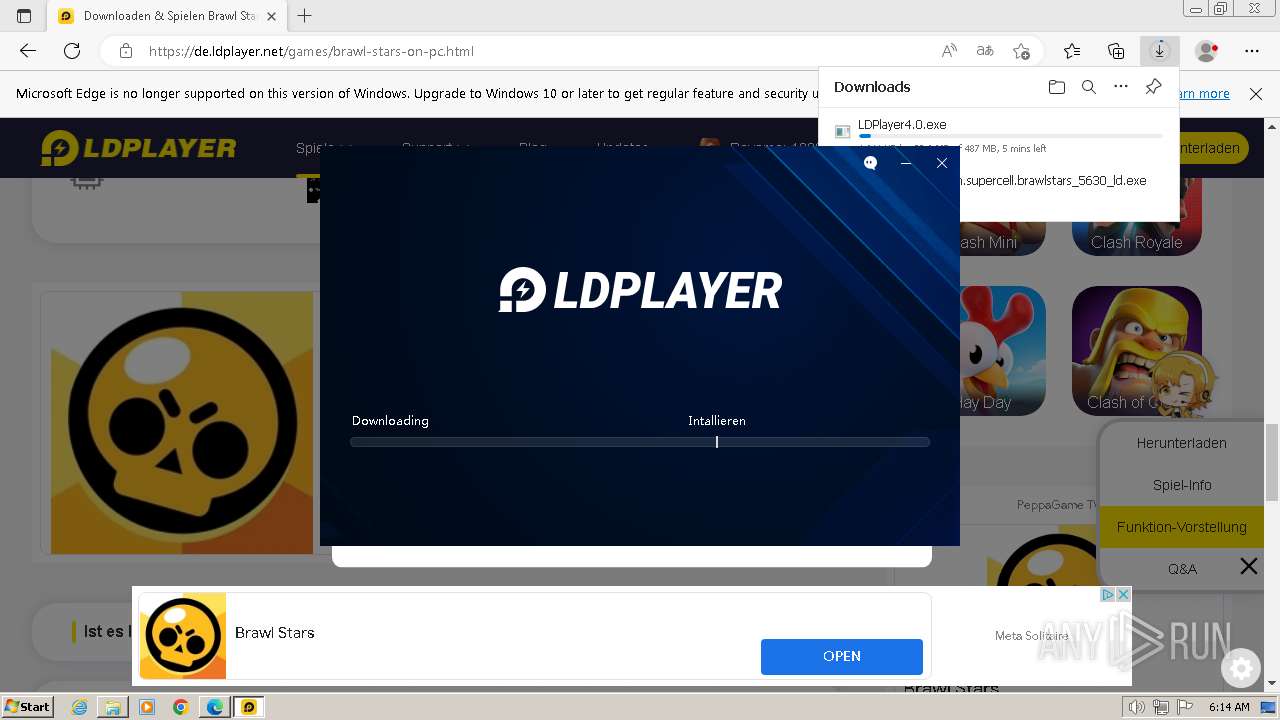Select the LDPlayer4.0.exe download entry
The width and height of the screenshot is (1280, 720).
999,136
